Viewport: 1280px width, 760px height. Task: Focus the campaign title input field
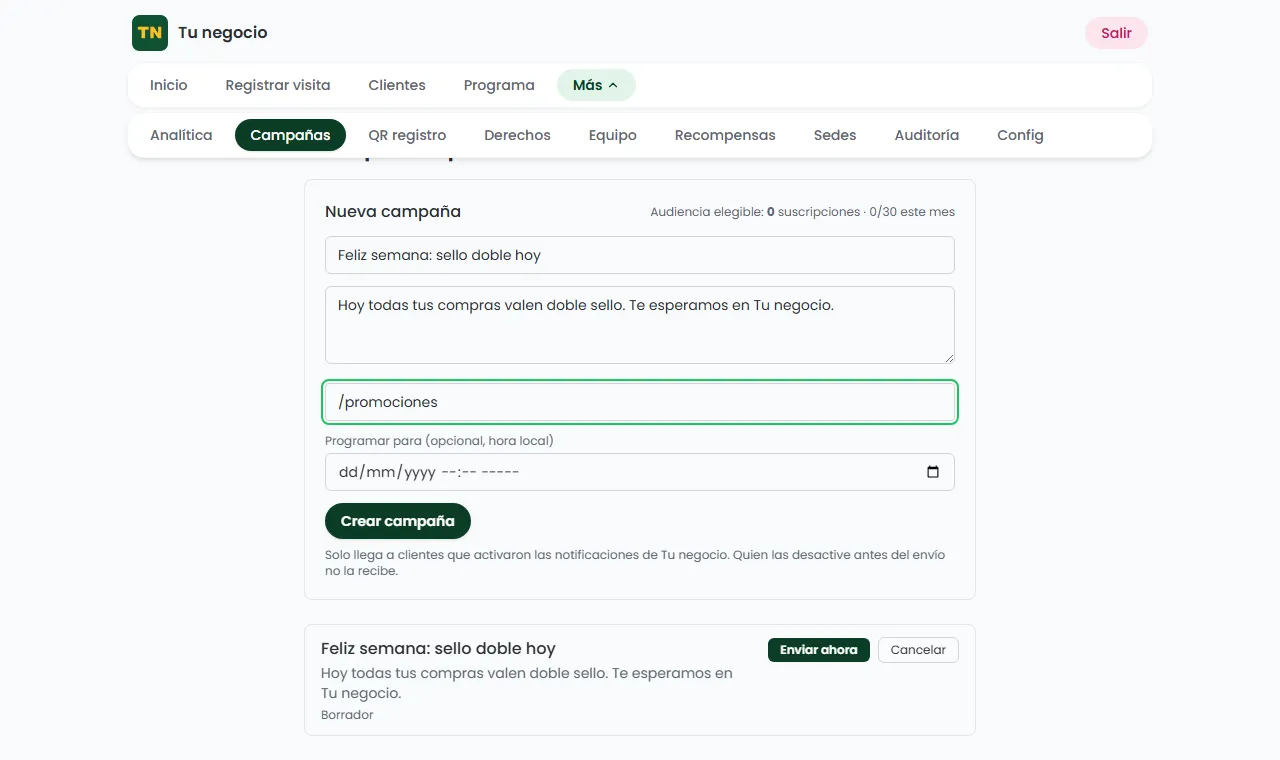click(x=640, y=255)
